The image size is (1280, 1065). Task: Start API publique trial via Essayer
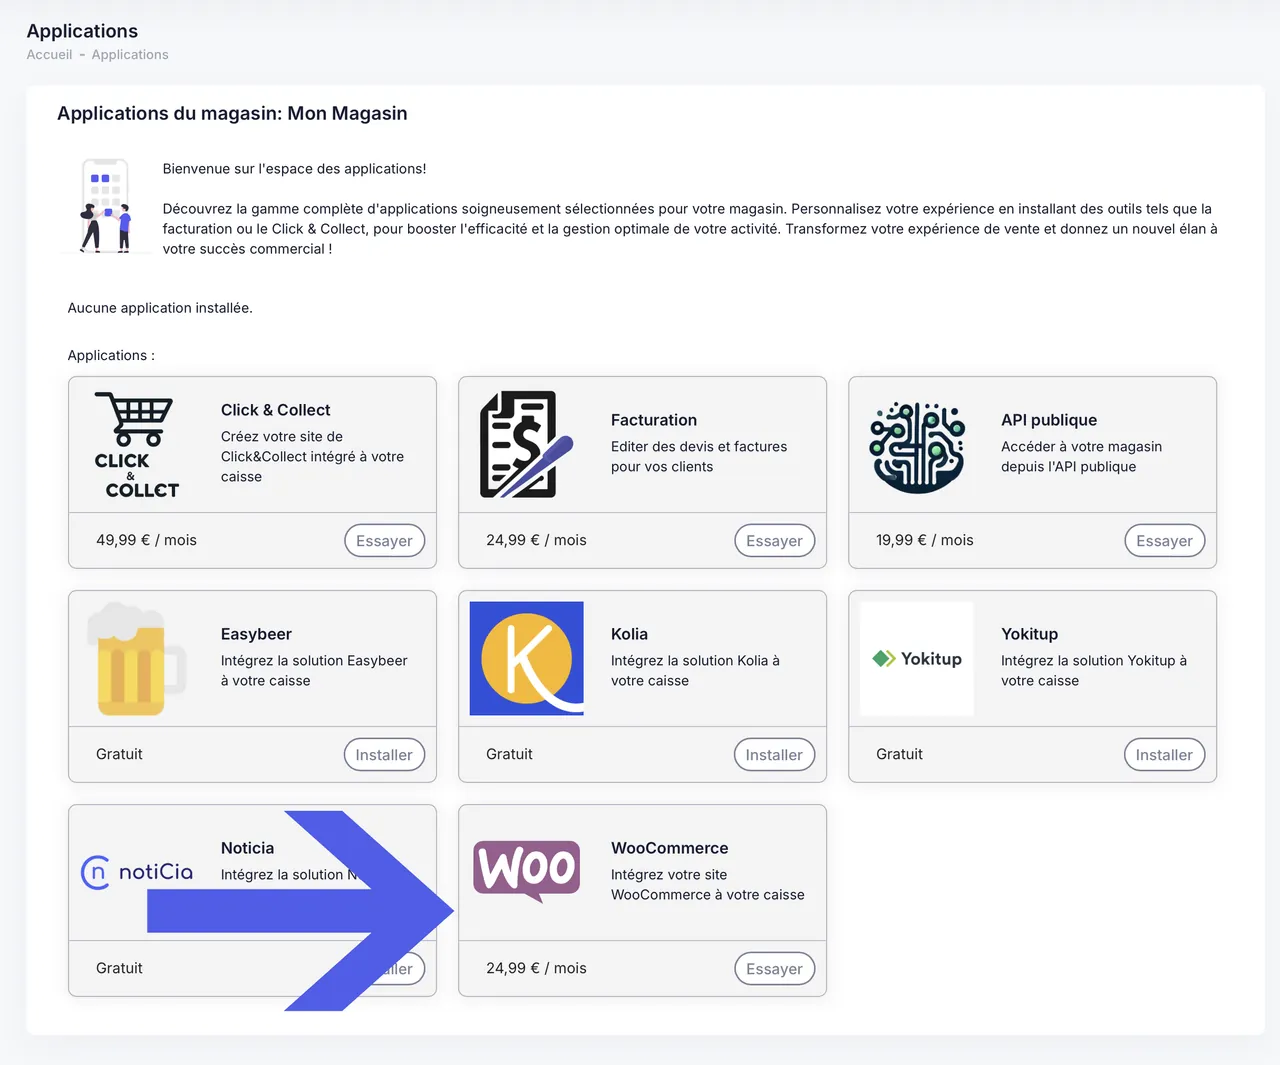1165,541
